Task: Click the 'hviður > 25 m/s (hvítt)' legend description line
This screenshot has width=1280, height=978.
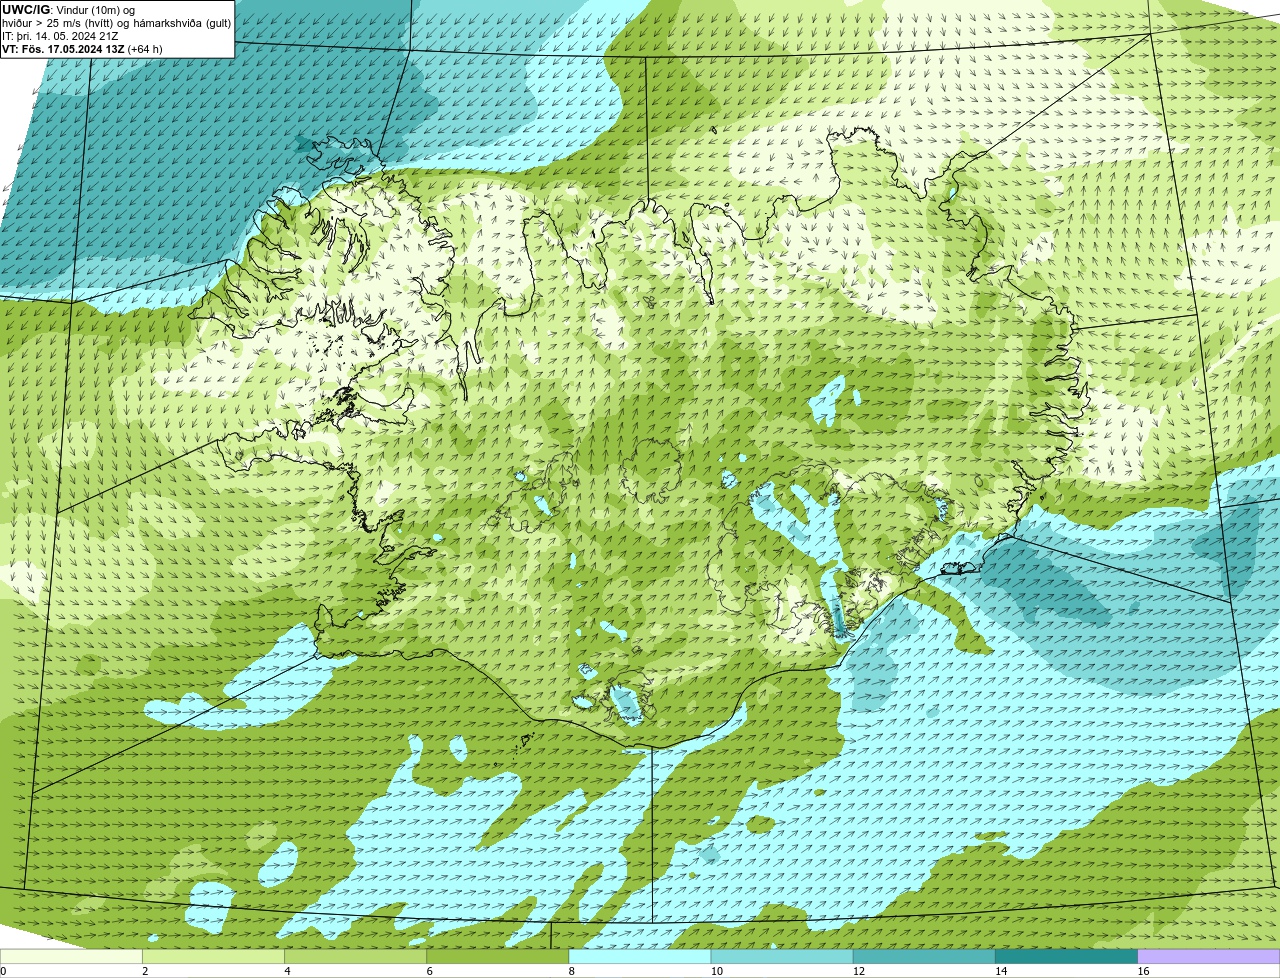Action: 116,23
